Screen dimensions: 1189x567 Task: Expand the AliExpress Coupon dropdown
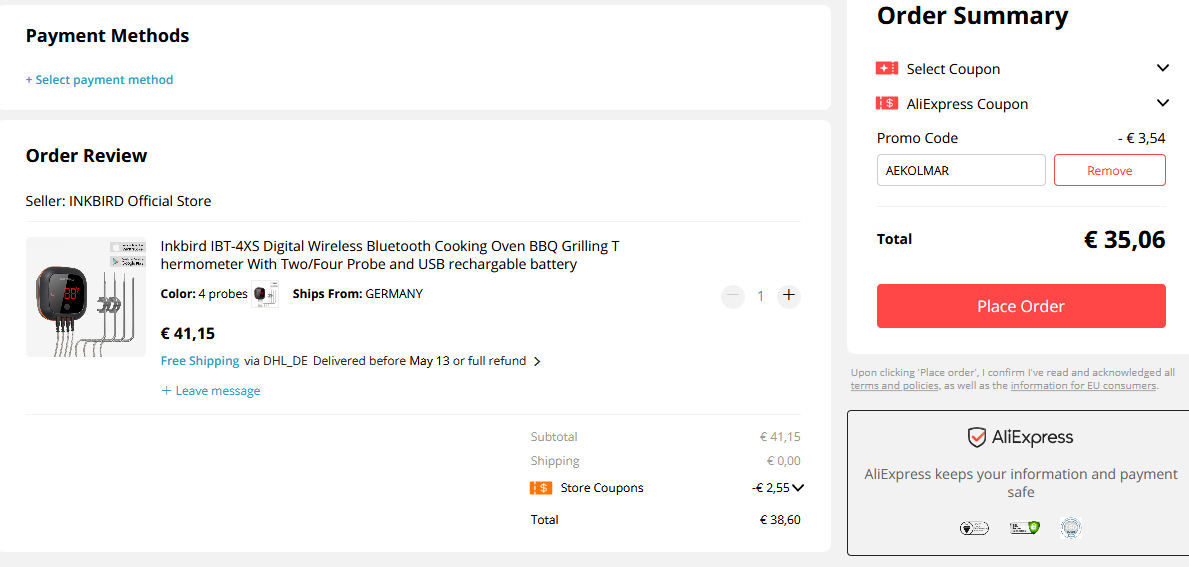click(1162, 103)
